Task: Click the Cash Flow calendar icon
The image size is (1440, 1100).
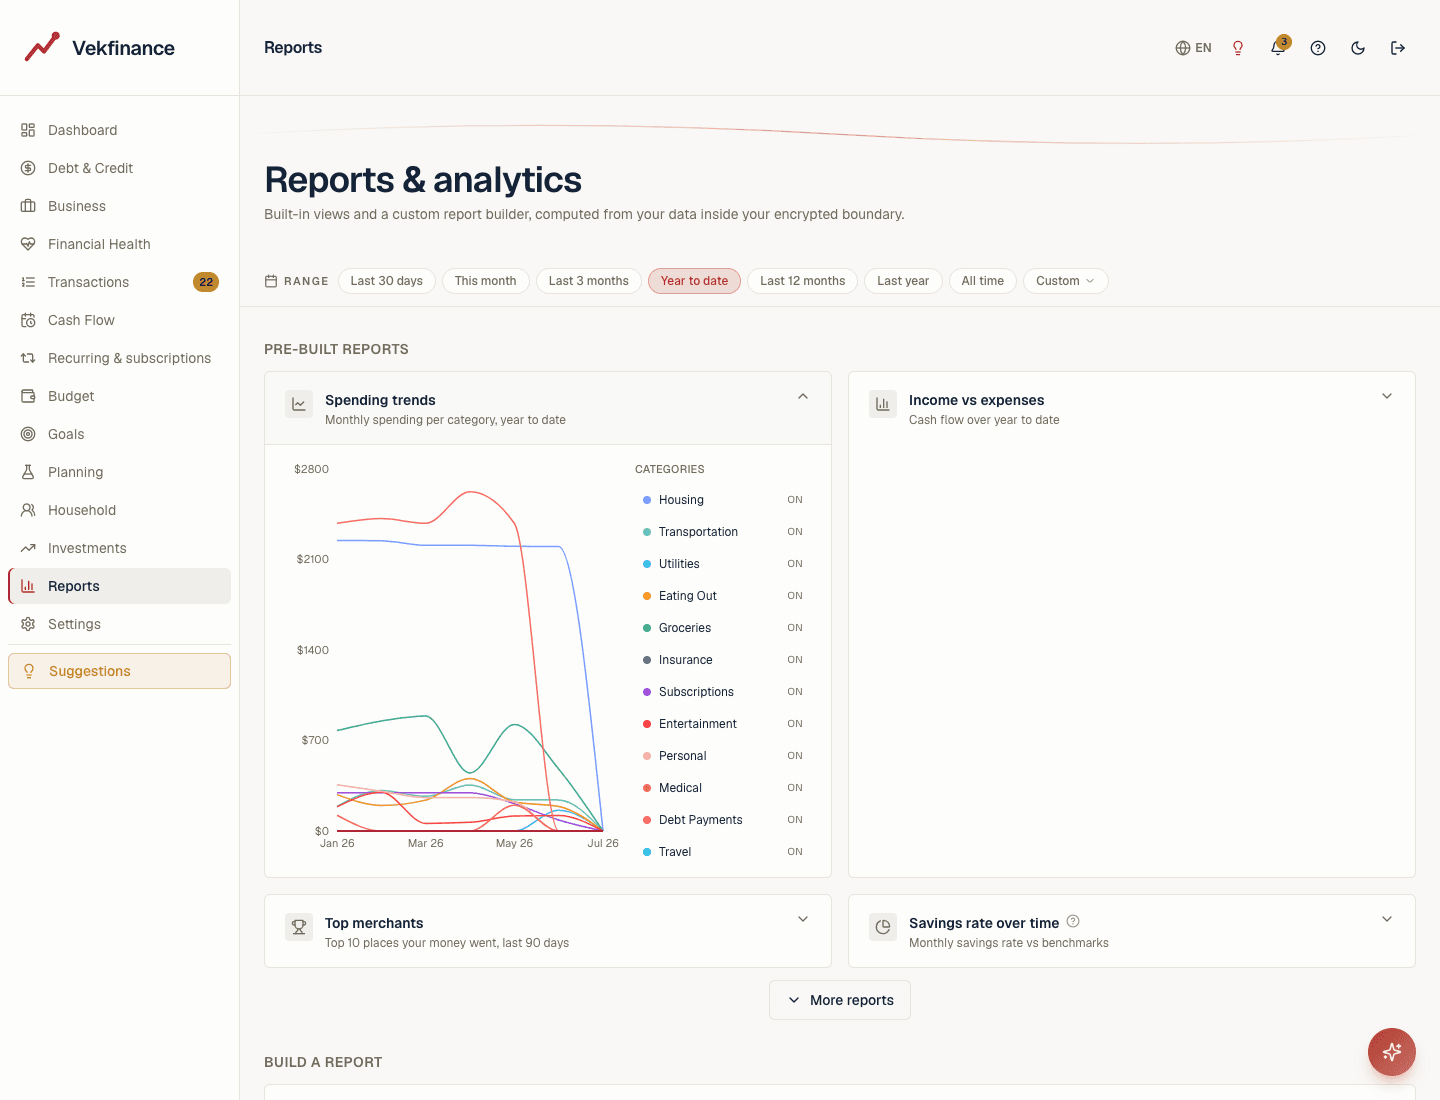Action: [x=28, y=320]
